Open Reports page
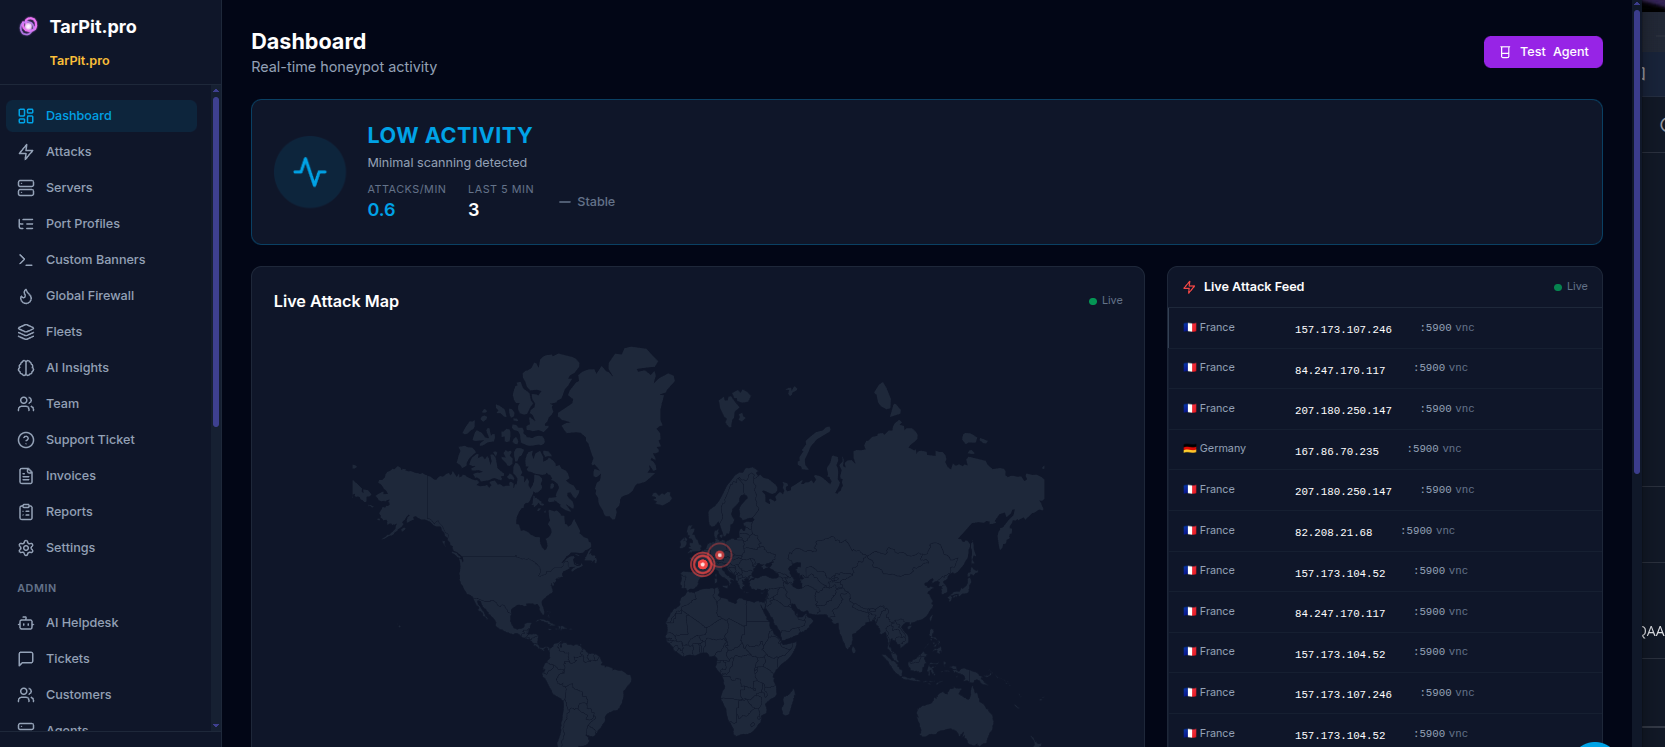1665x747 pixels. [101, 512]
